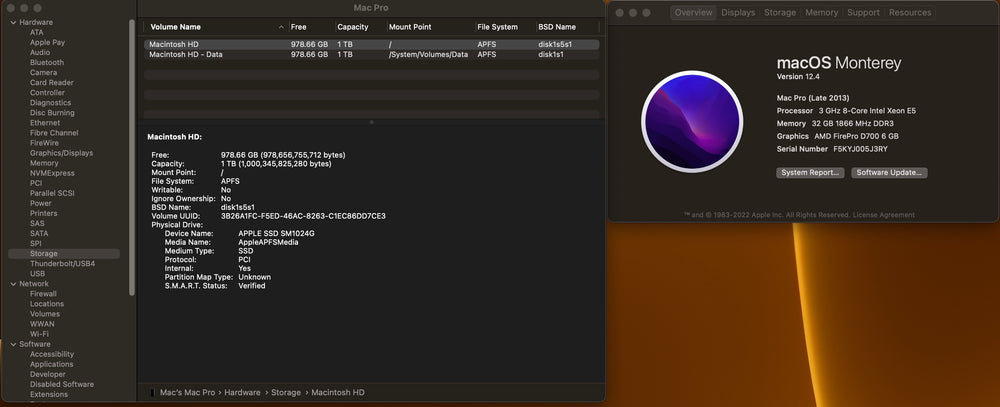Image resolution: width=1000 pixels, height=407 pixels.
Task: Select Volumes under Network
Action: [45, 314]
